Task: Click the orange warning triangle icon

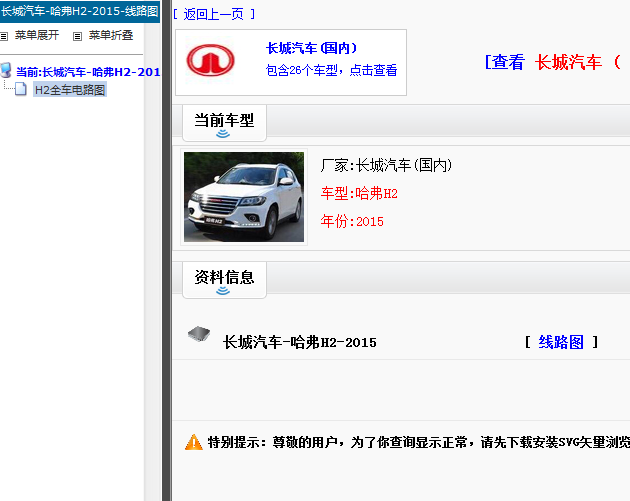Action: (x=194, y=442)
